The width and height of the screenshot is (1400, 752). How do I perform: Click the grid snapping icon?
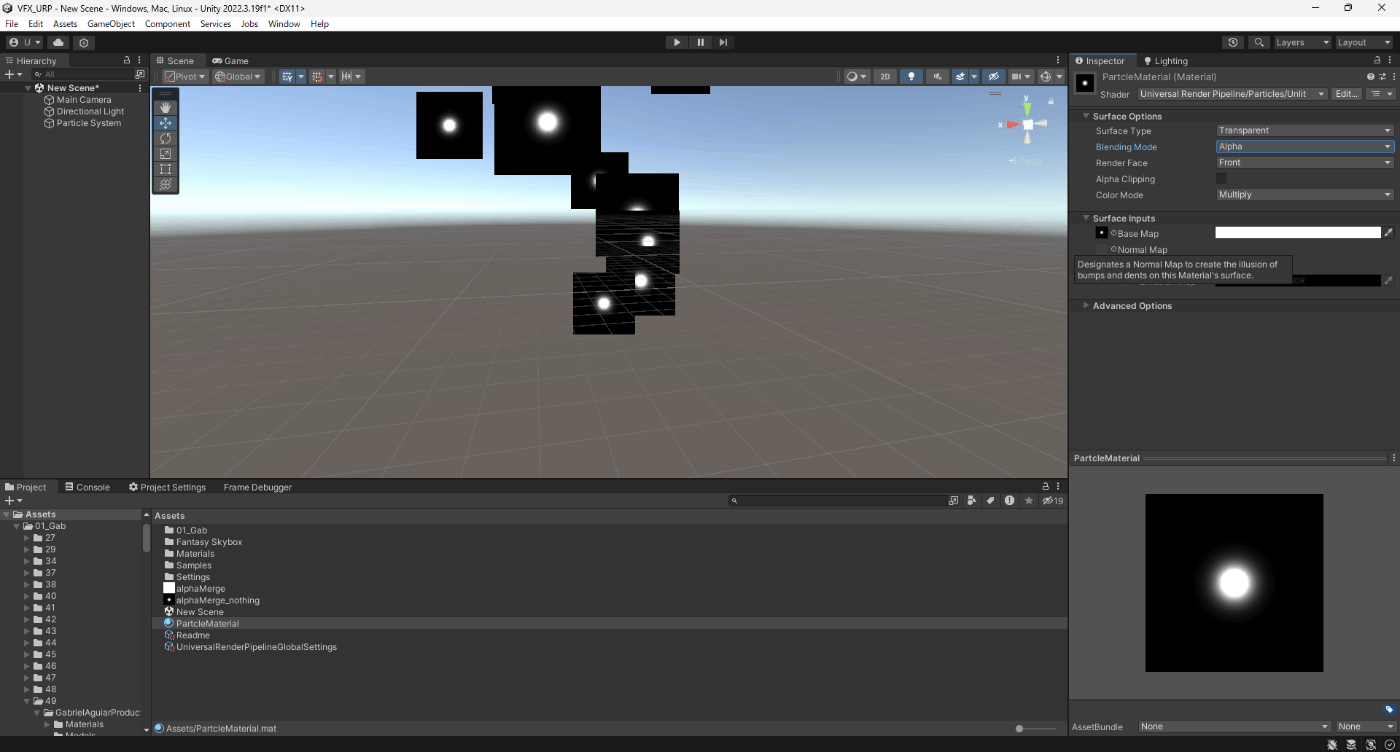click(317, 76)
